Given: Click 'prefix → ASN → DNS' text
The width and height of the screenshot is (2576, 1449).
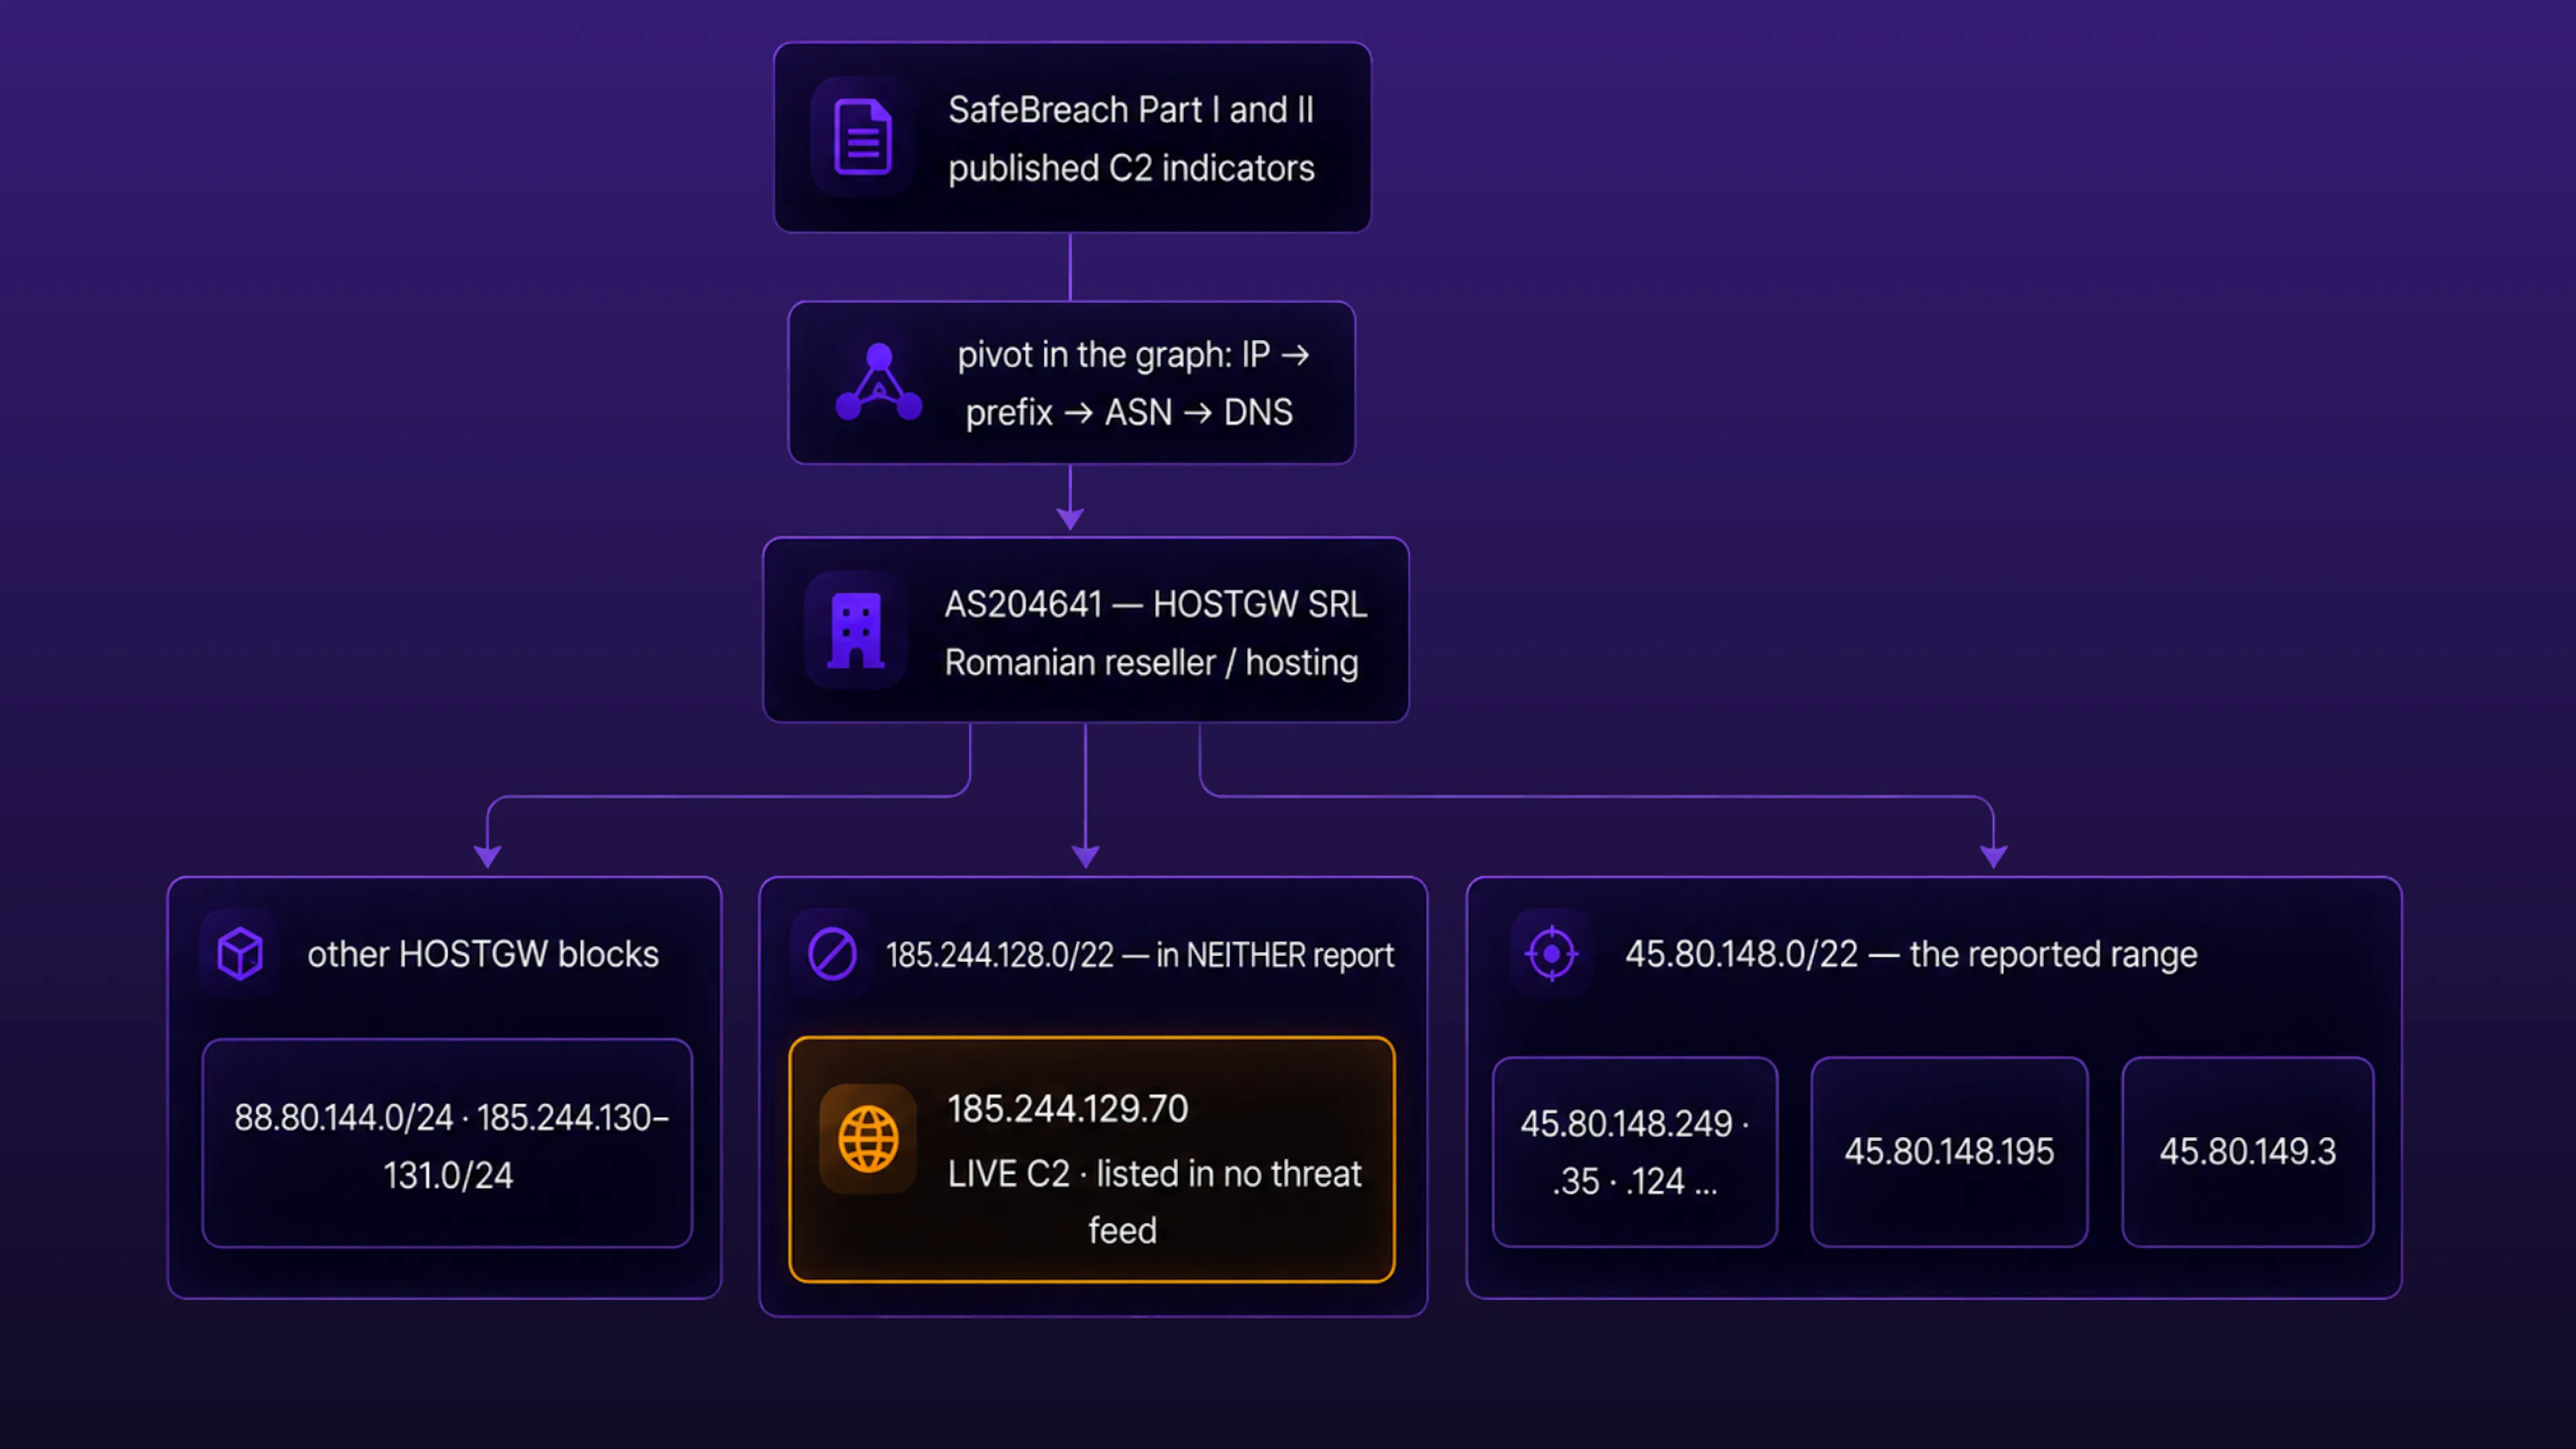Looking at the screenshot, I should pyautogui.click(x=1129, y=412).
